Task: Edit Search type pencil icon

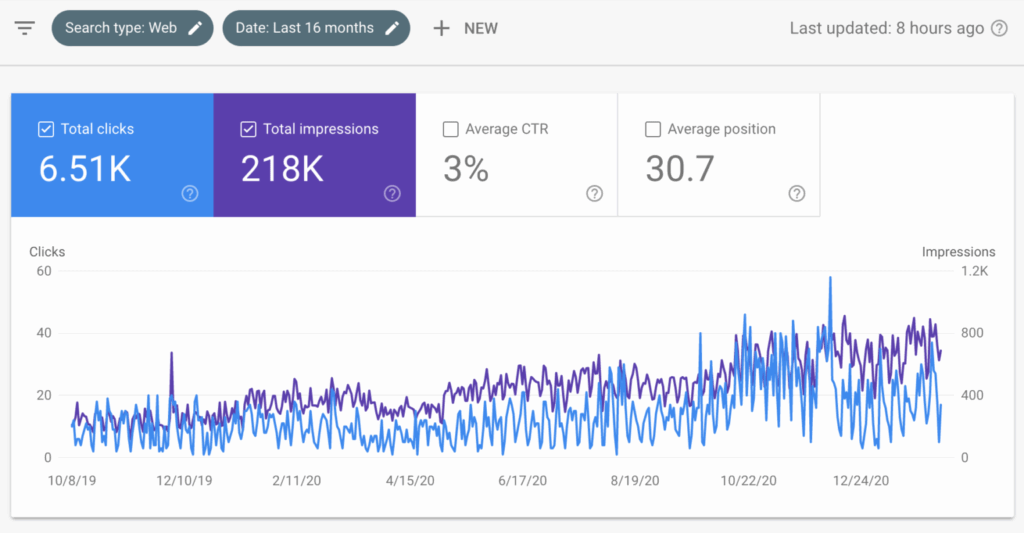Action: 195,28
